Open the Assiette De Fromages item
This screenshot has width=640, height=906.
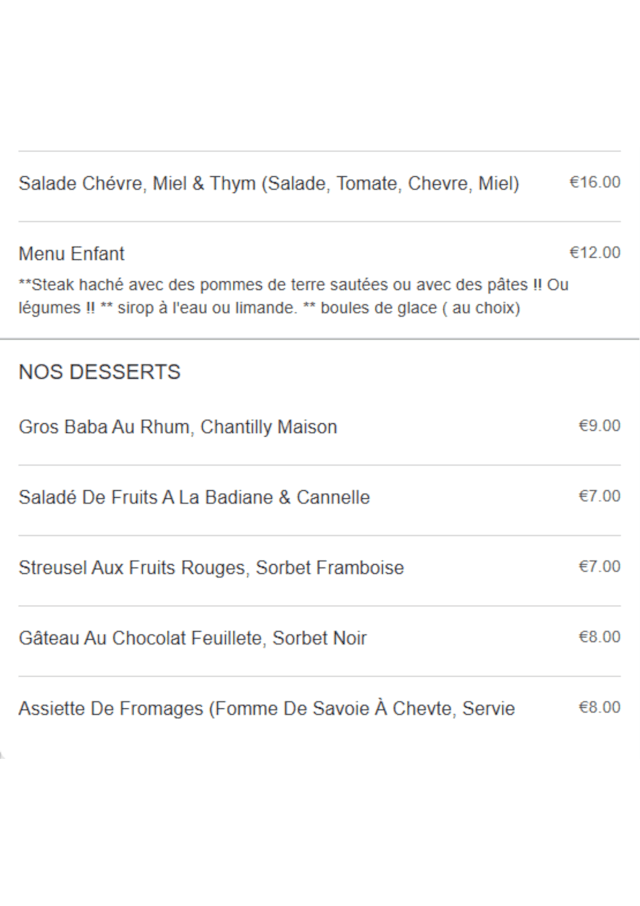111,709
